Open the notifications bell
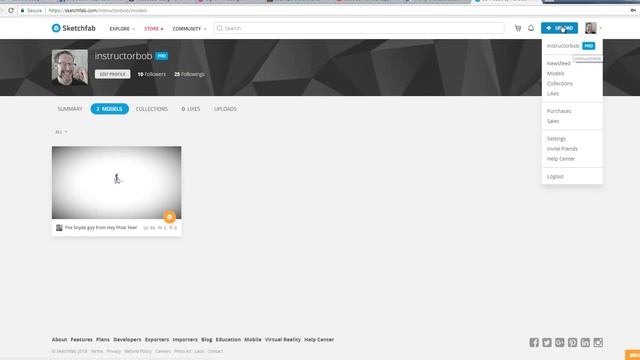This screenshot has height=360, width=640. tap(531, 28)
